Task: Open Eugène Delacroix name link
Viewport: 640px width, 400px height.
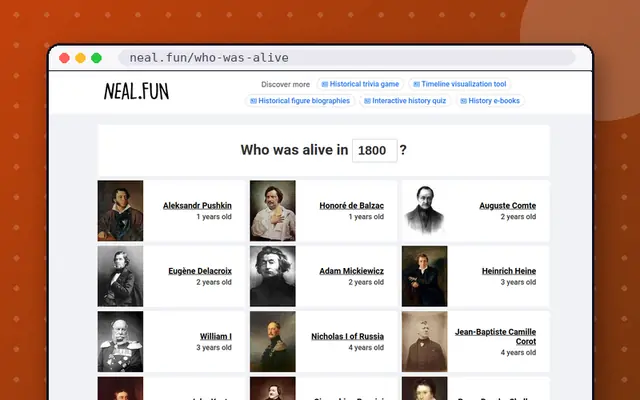Action: [x=200, y=271]
